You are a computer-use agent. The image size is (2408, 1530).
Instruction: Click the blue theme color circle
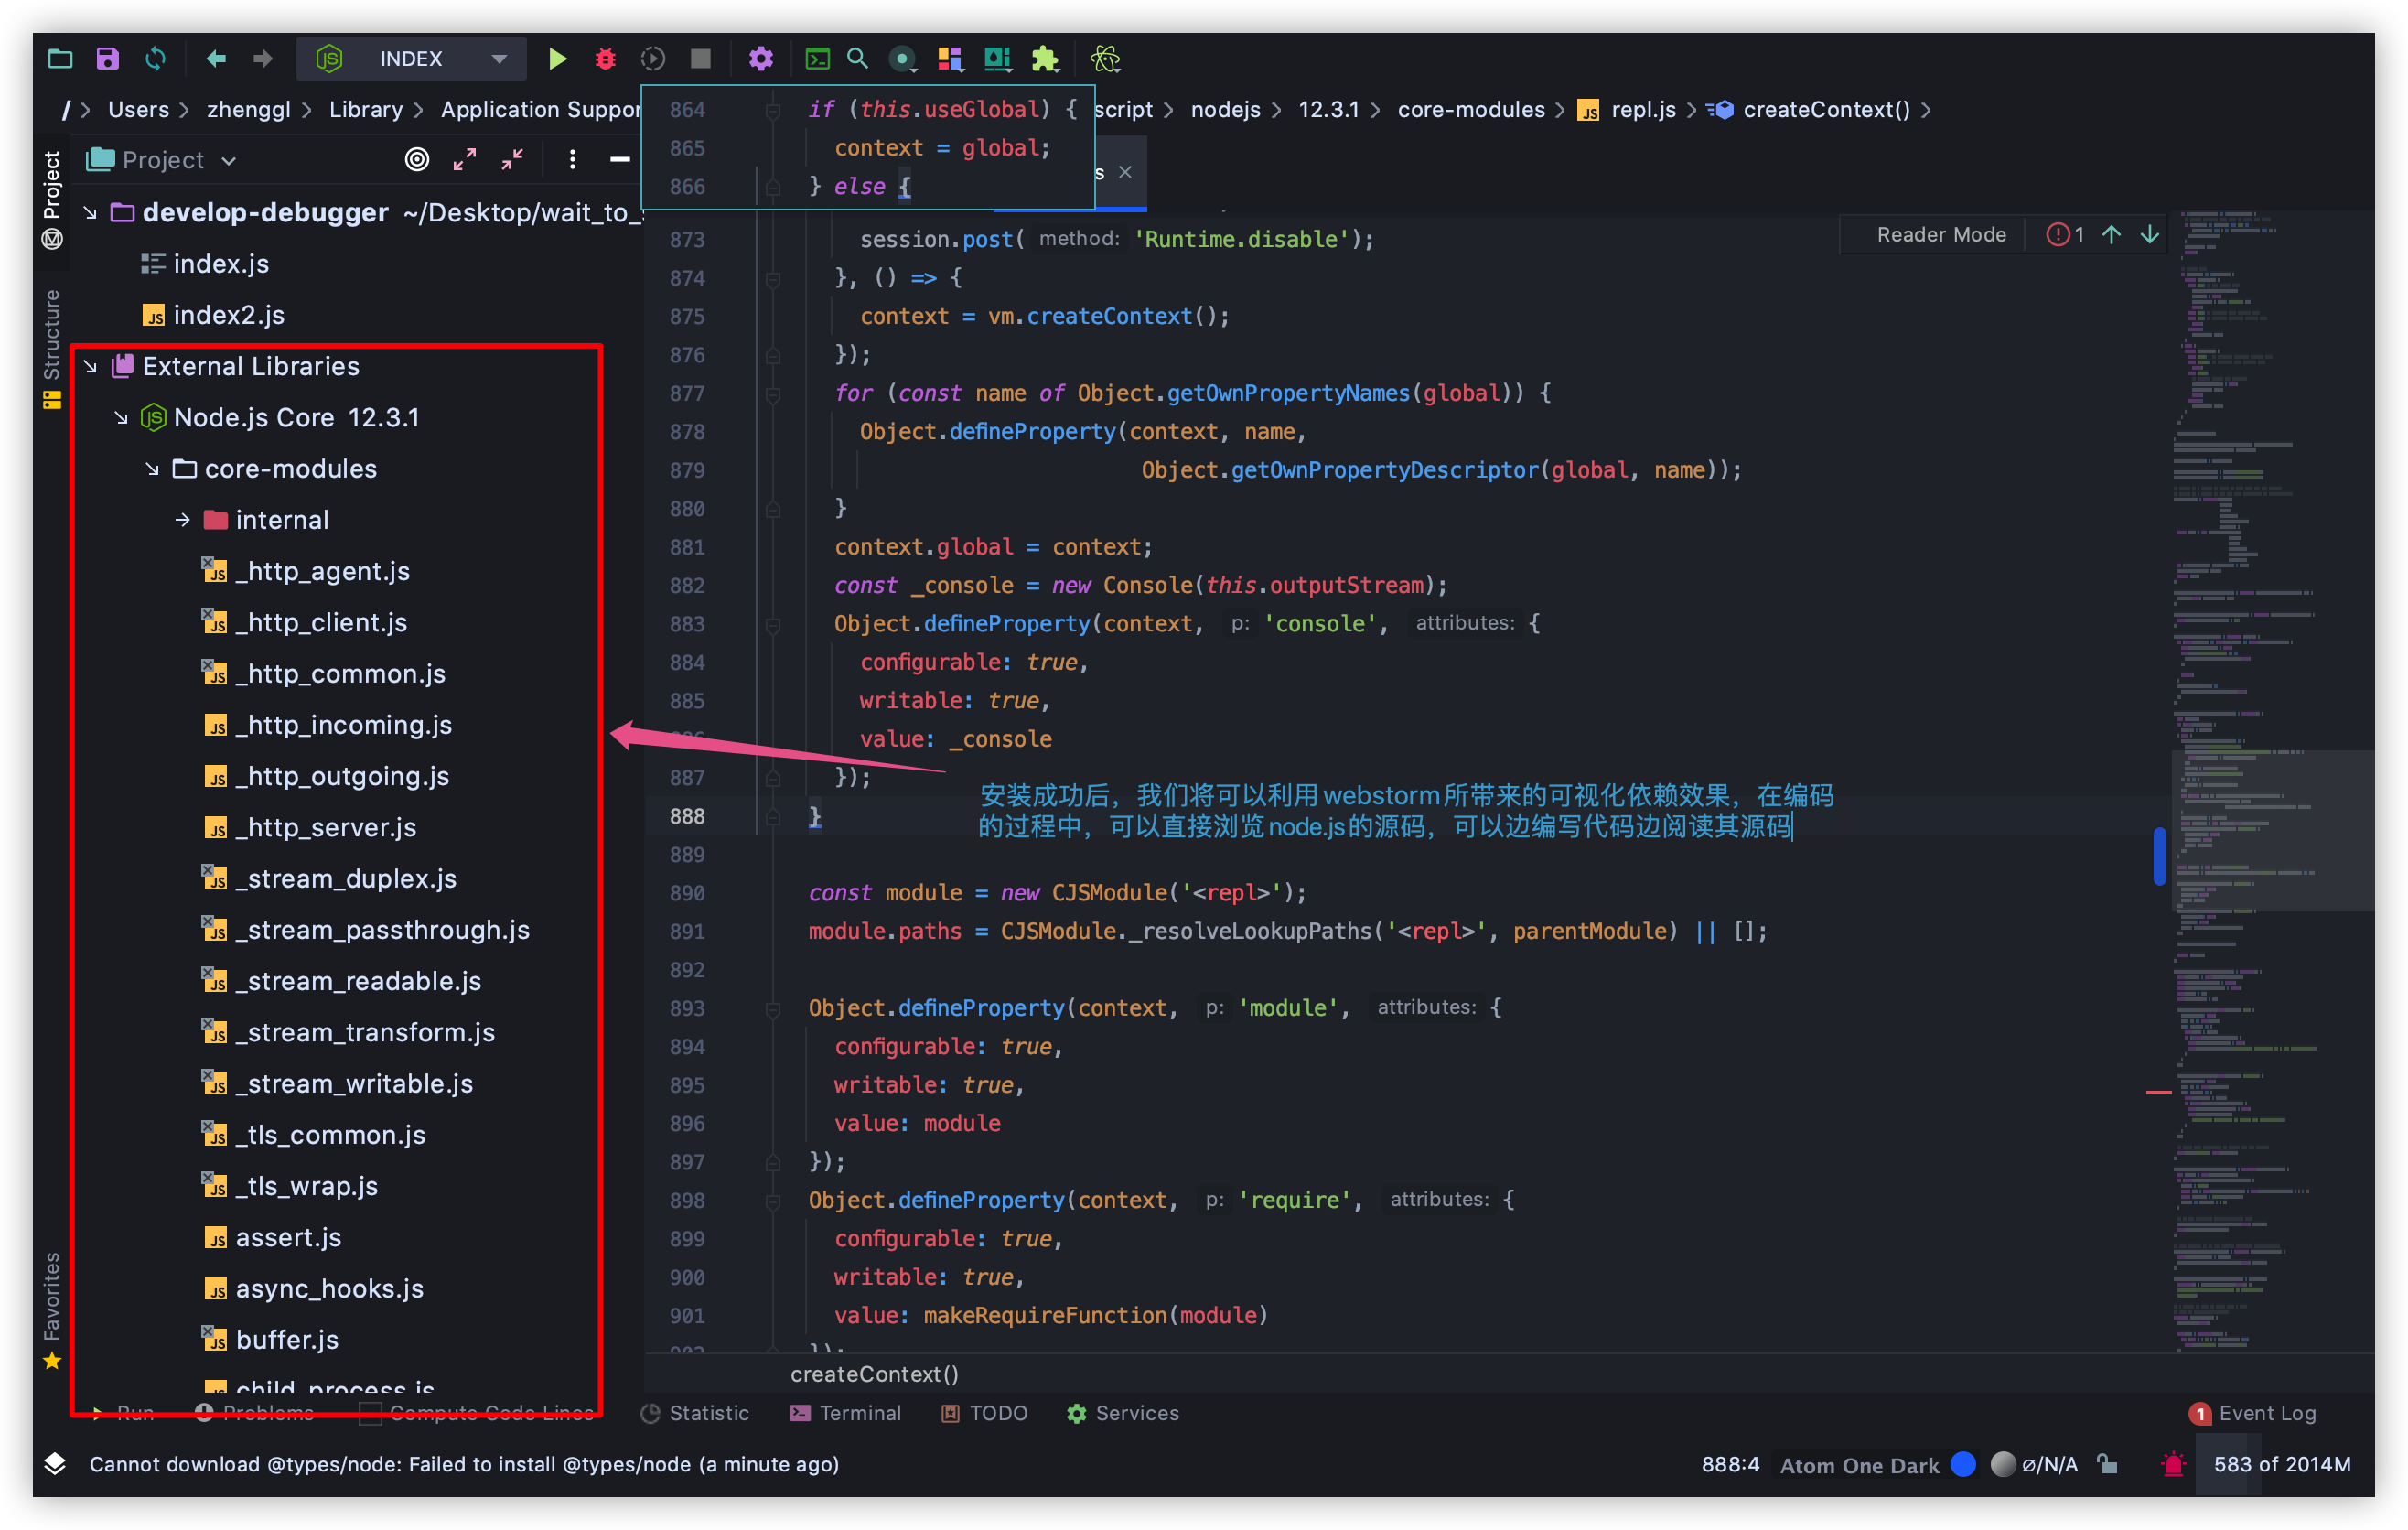[1964, 1465]
